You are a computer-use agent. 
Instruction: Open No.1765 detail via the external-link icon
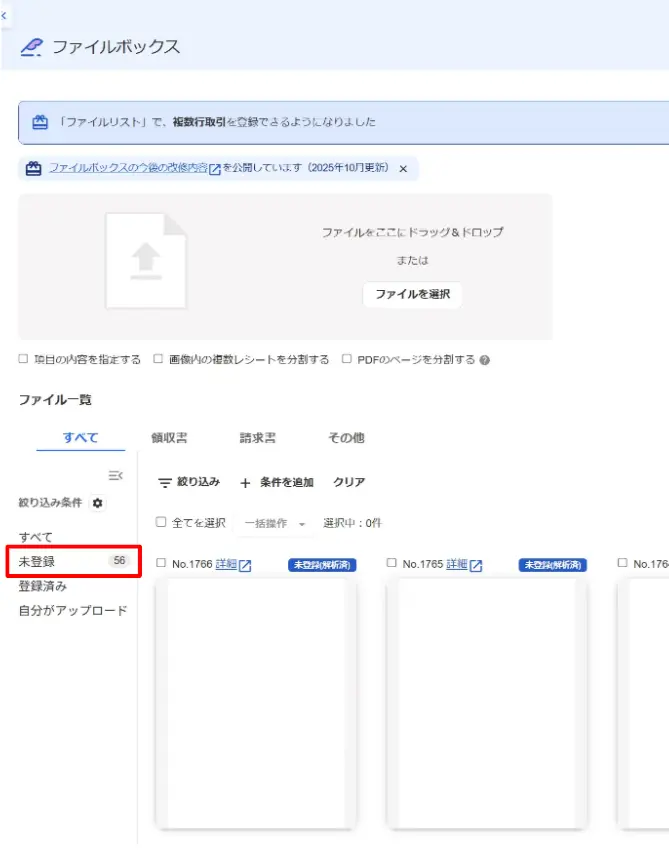[x=476, y=566]
